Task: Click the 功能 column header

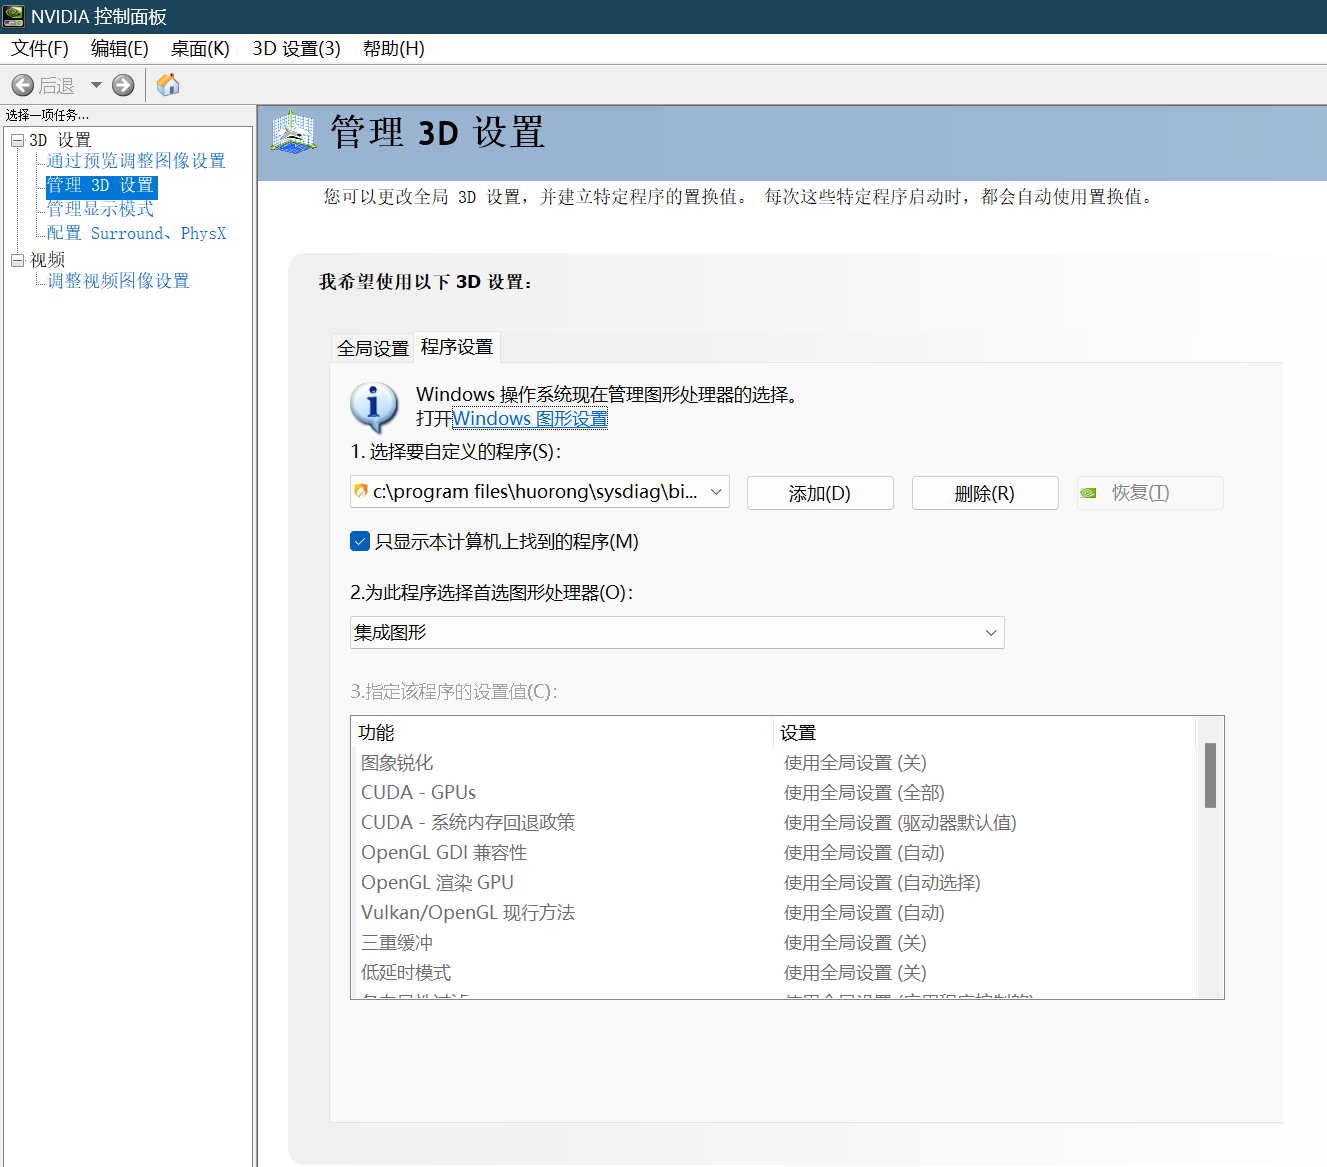Action: [x=563, y=732]
